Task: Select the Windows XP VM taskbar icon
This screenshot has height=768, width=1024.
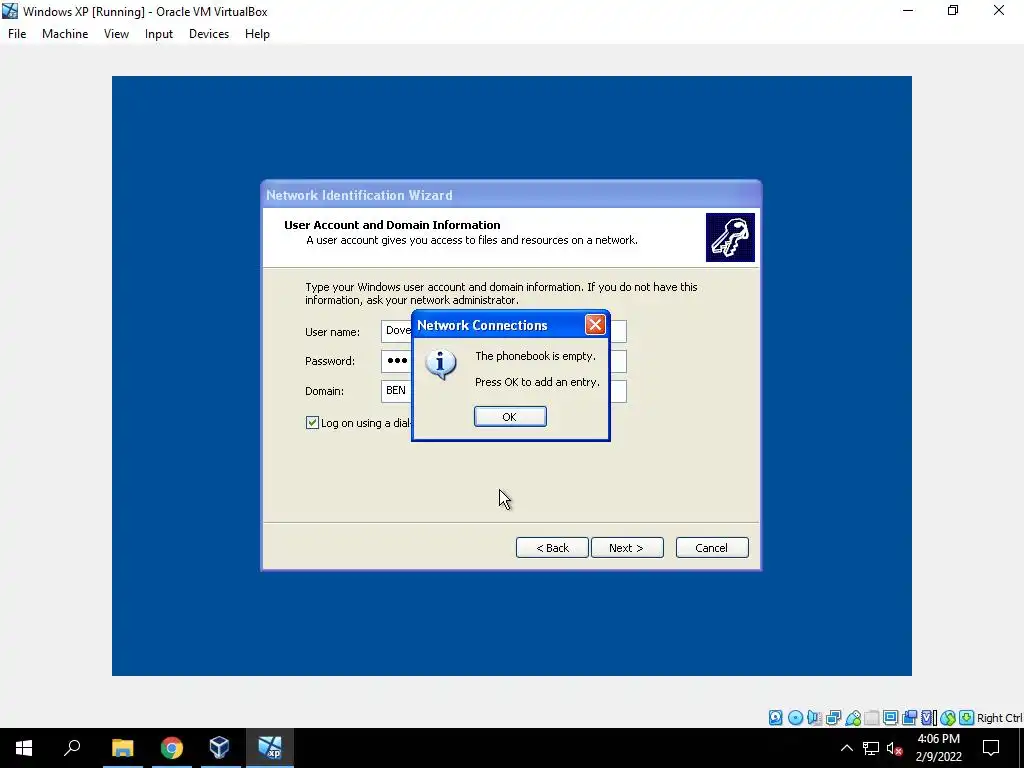Action: pyautogui.click(x=270, y=748)
